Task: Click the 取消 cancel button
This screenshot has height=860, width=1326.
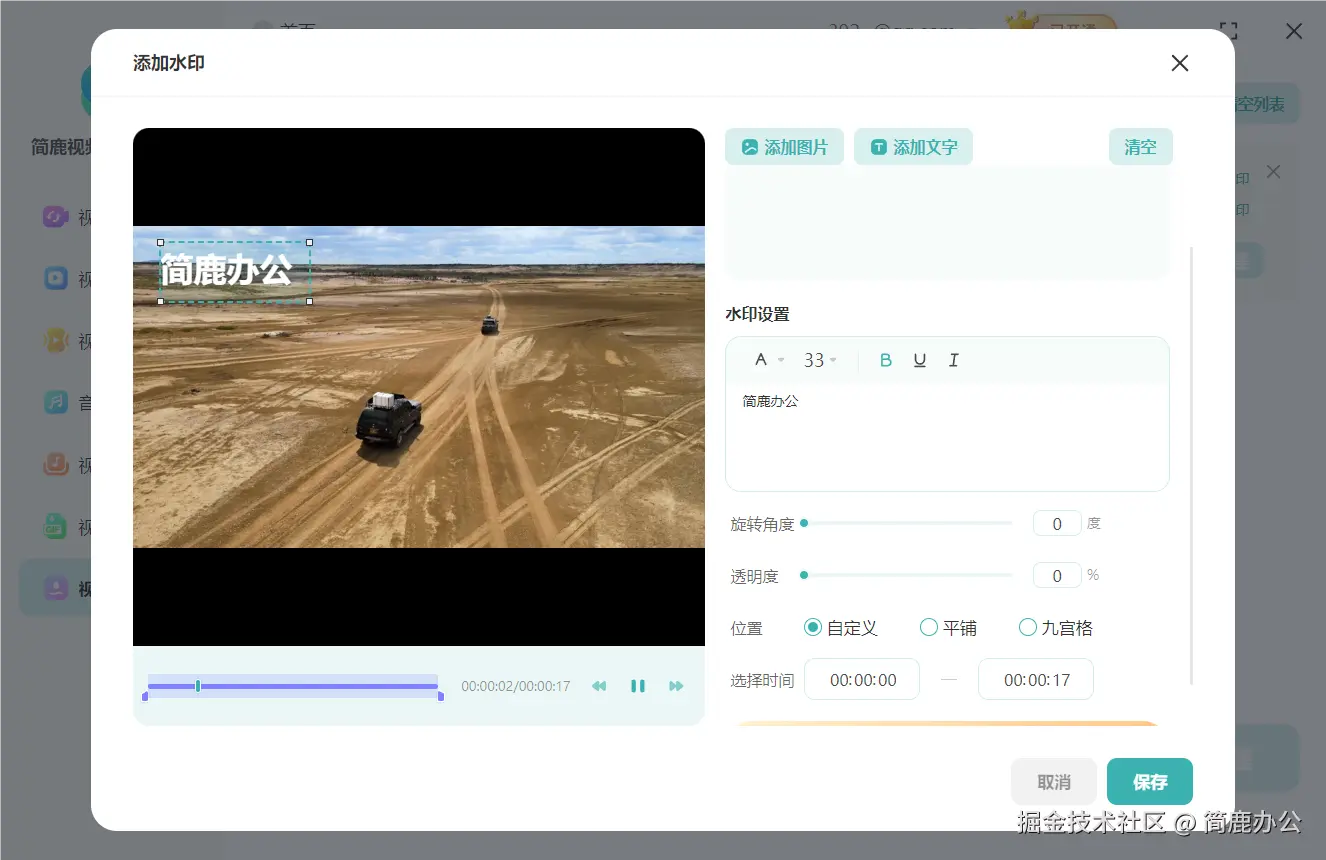Action: (1053, 781)
